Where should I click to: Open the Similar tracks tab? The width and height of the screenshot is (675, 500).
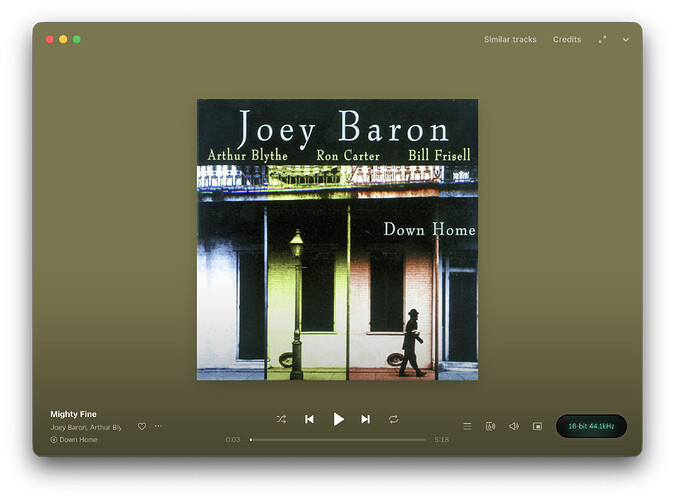(x=510, y=39)
